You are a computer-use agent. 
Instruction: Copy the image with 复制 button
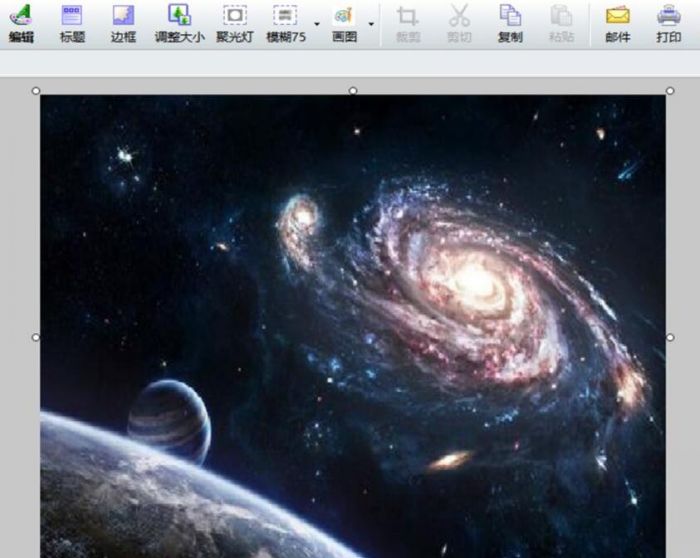(510, 23)
